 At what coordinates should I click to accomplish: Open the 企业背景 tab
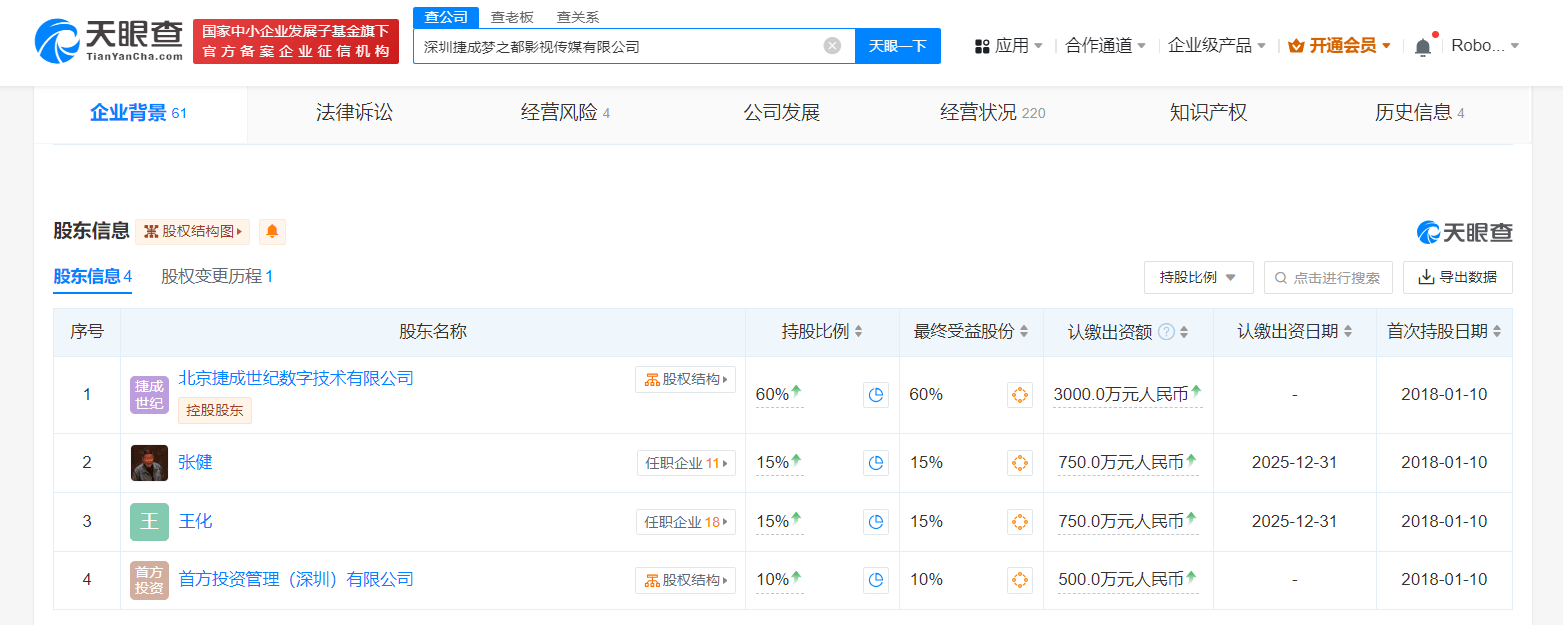[x=139, y=113]
